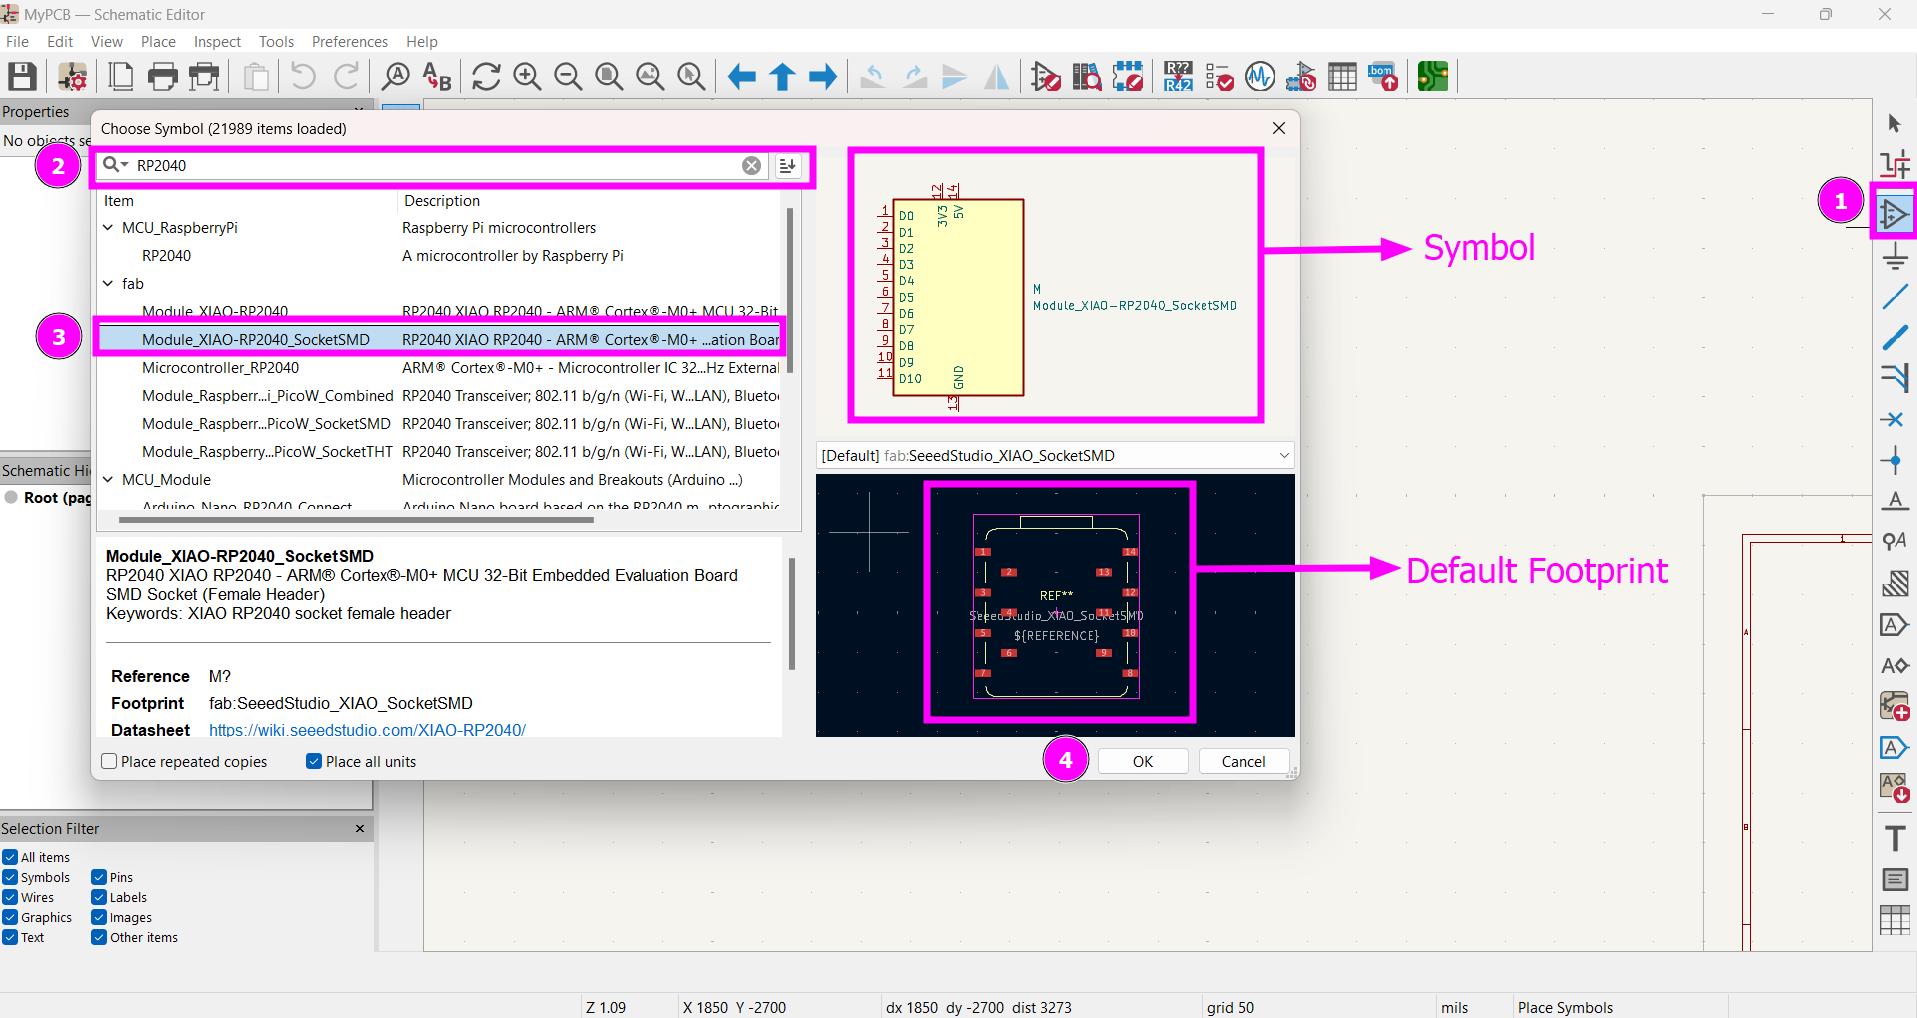Uncheck Place all units checkbox

[314, 762]
